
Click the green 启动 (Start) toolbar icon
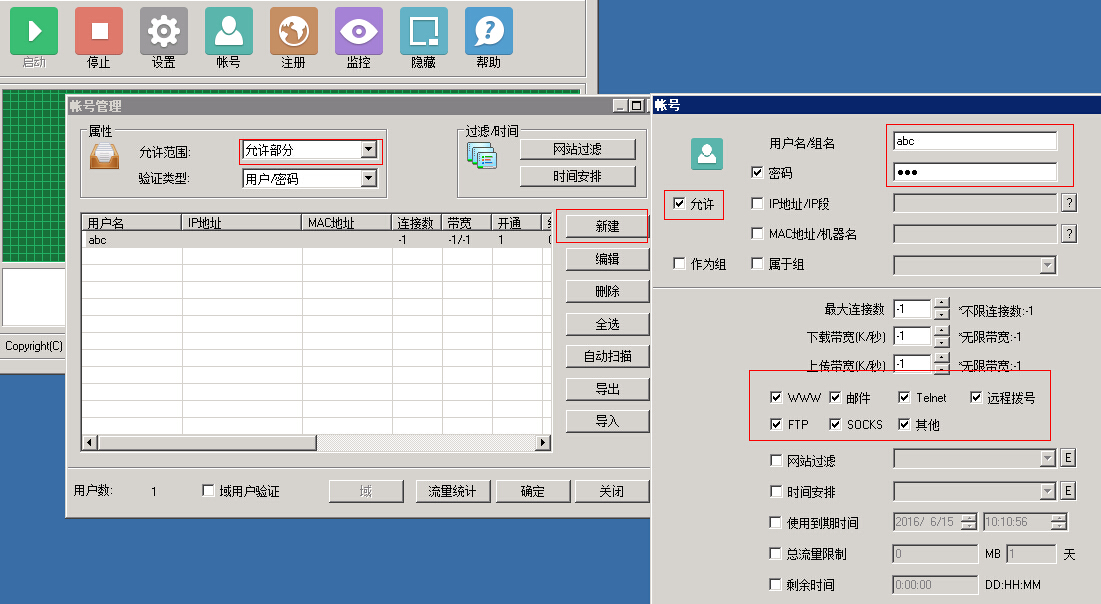(34, 31)
